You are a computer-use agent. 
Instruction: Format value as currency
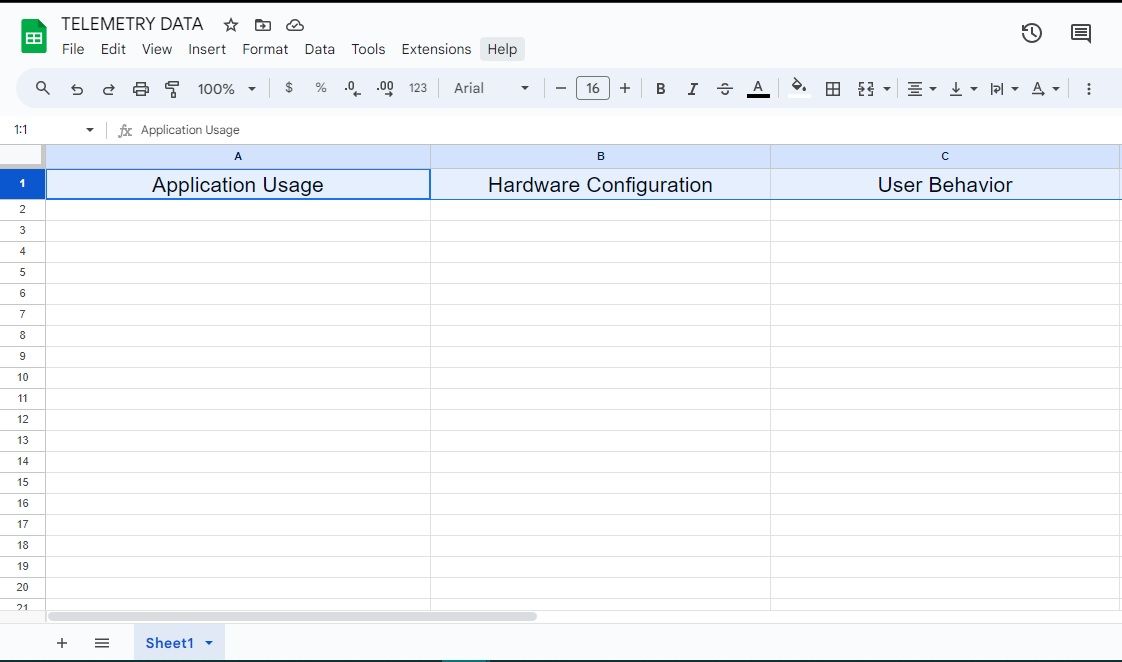click(x=289, y=88)
